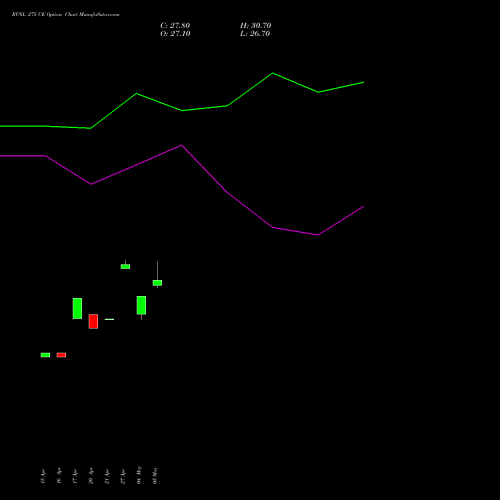The width and height of the screenshot is (500, 500).
Task: Select the green candlestick for 04 May
Action: pyautogui.click(x=141, y=305)
